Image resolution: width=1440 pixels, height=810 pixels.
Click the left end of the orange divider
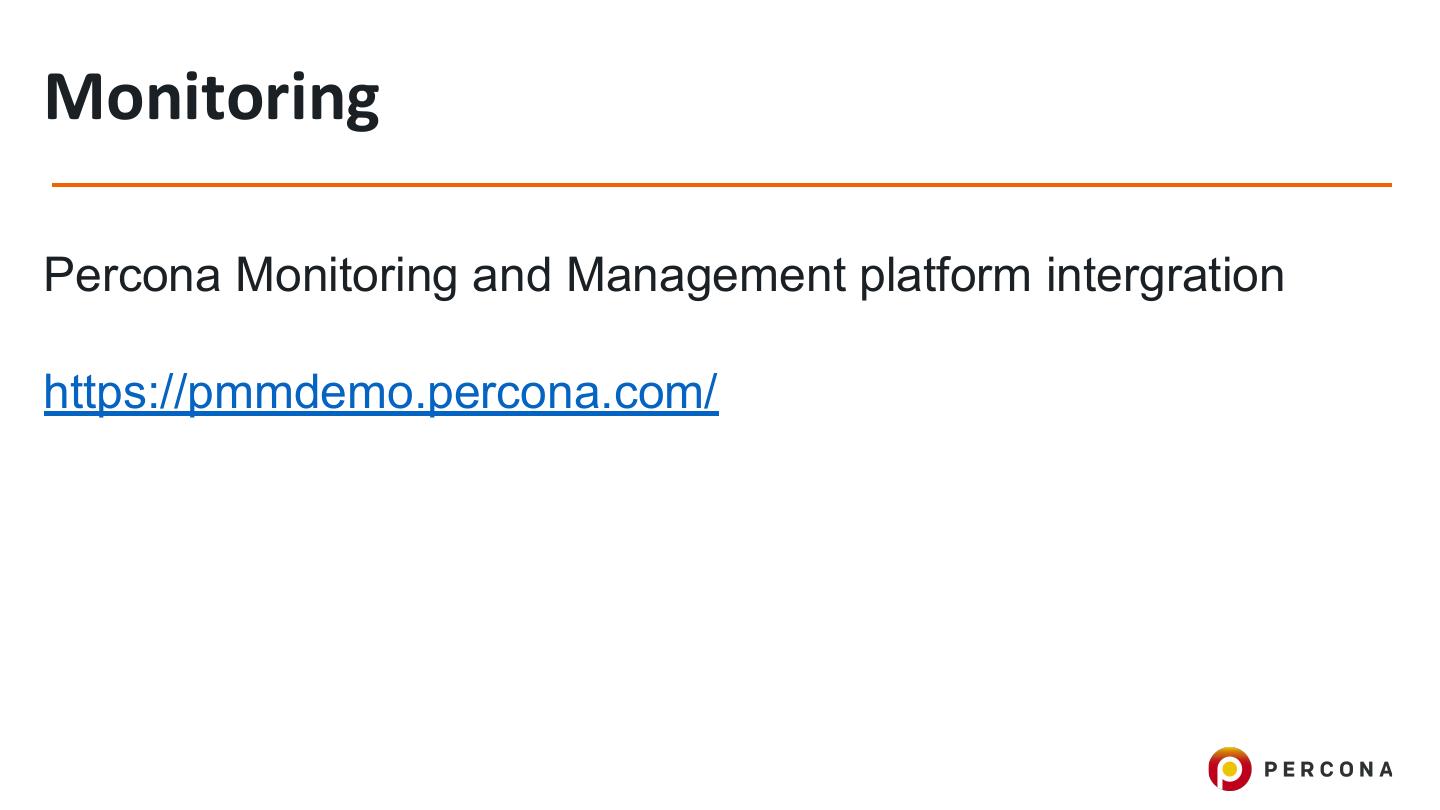[58, 185]
